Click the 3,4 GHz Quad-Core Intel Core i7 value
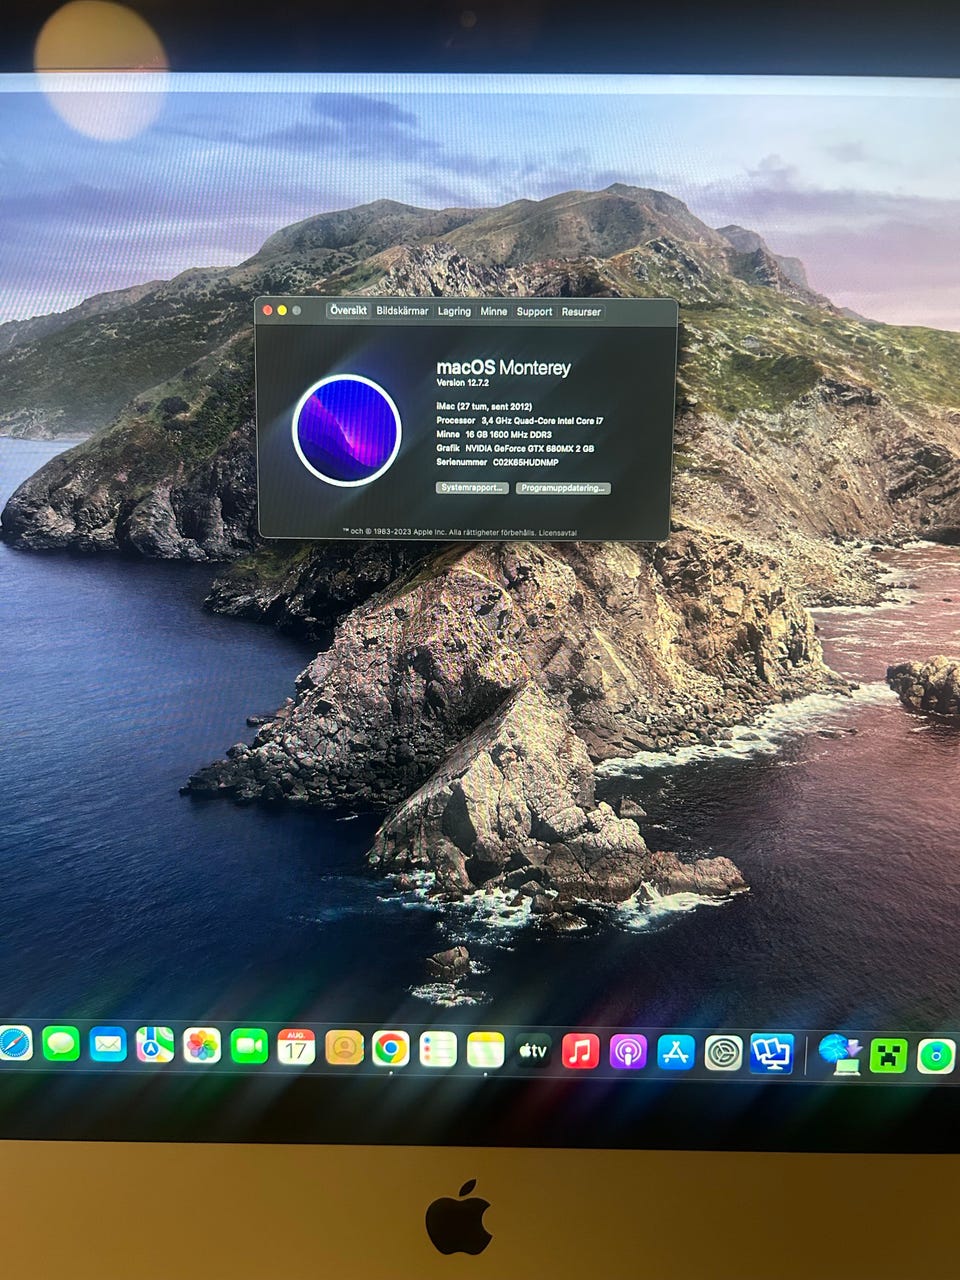960x1280 pixels. [542, 421]
